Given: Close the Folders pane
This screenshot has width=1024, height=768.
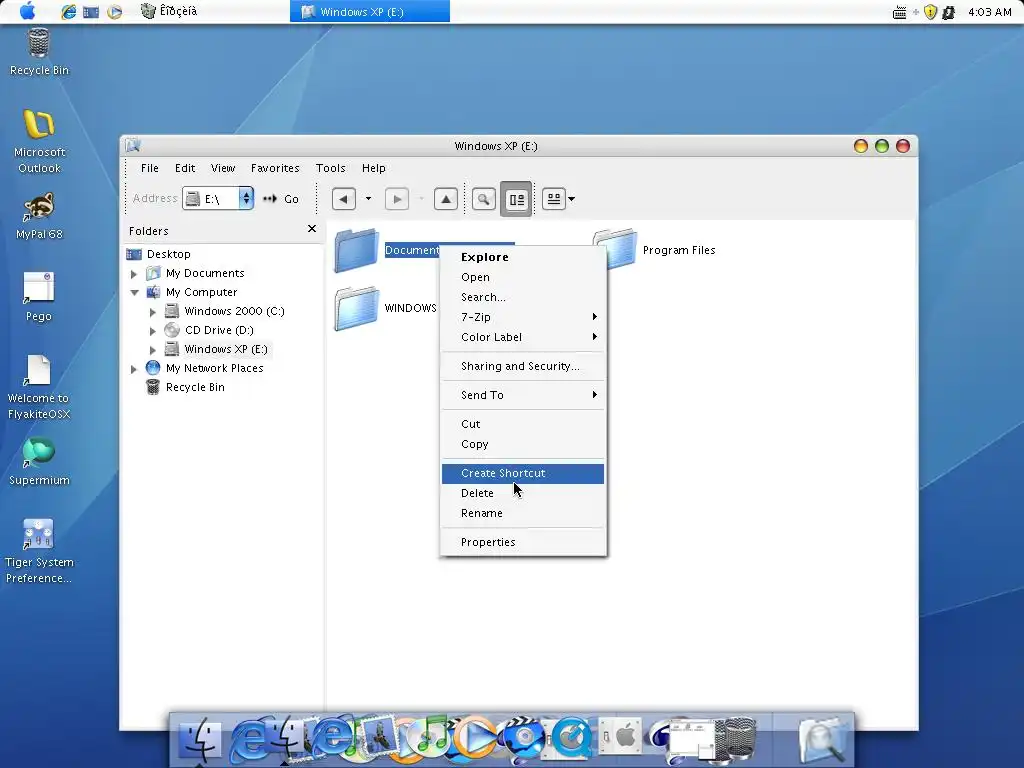Looking at the screenshot, I should (x=312, y=229).
